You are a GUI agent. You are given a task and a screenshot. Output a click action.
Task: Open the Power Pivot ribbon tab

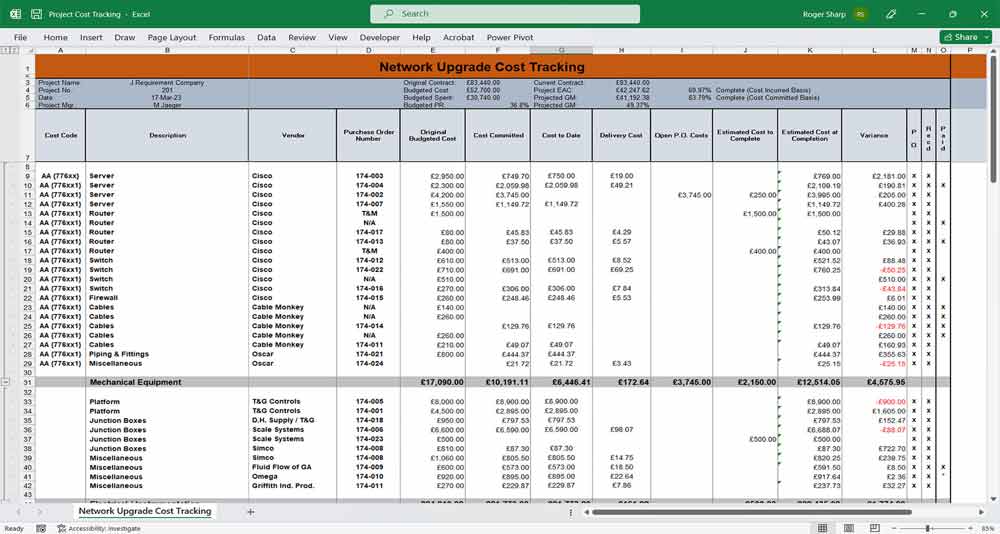(510, 38)
